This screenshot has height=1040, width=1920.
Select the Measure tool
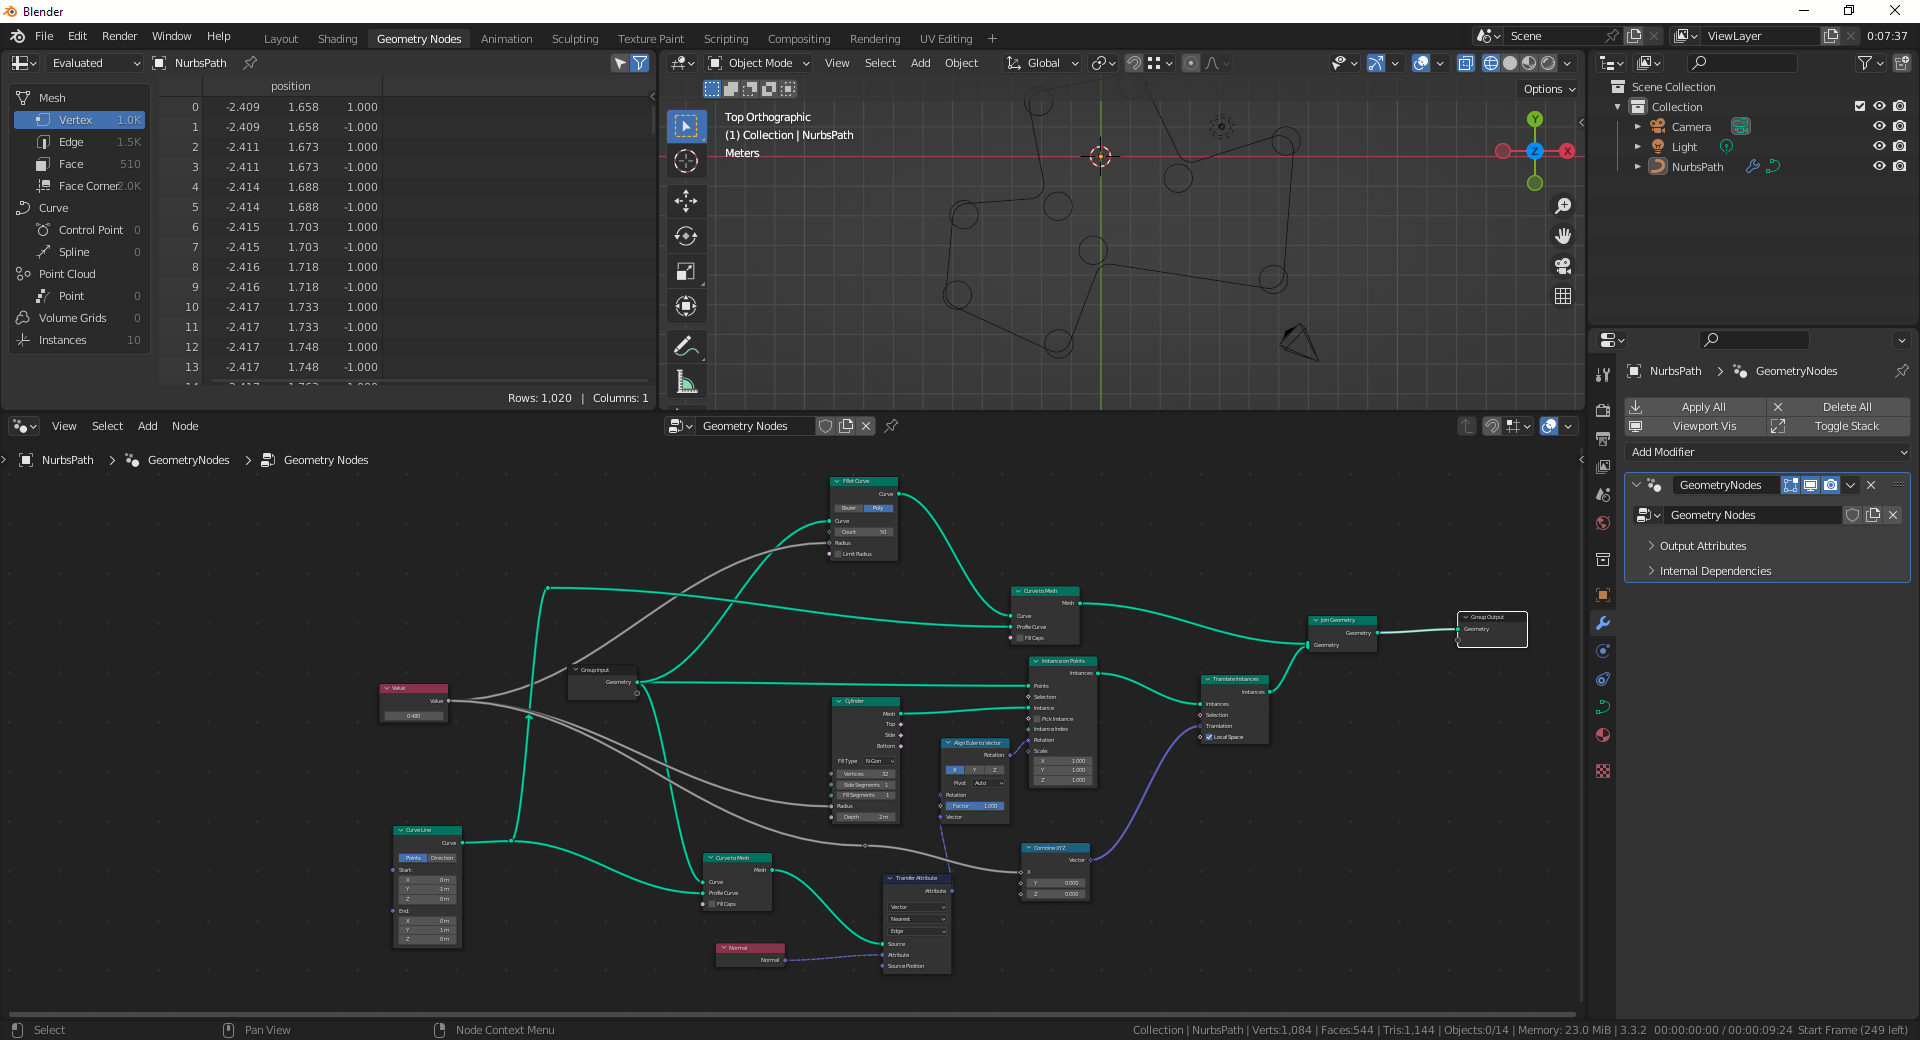click(x=686, y=381)
